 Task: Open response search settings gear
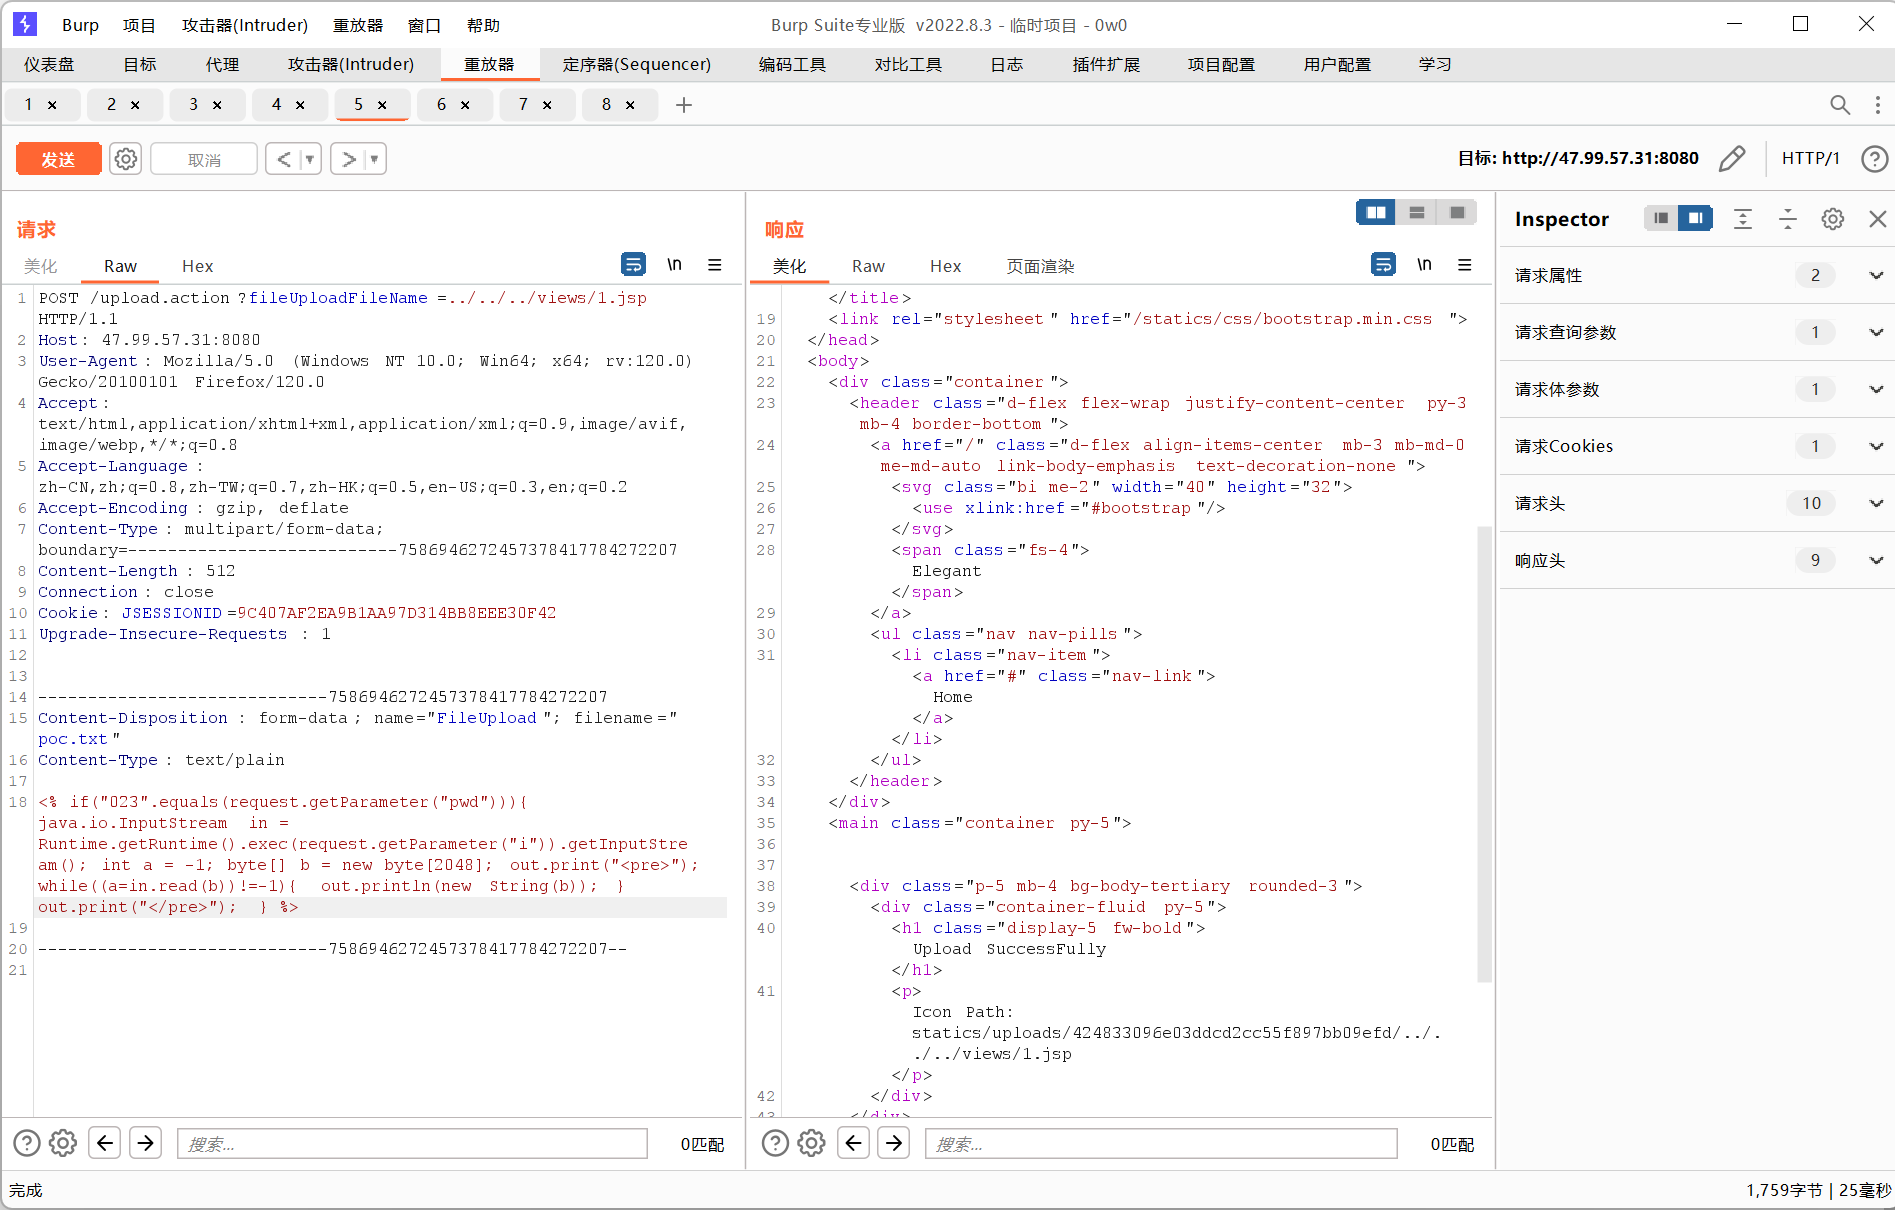click(811, 1143)
